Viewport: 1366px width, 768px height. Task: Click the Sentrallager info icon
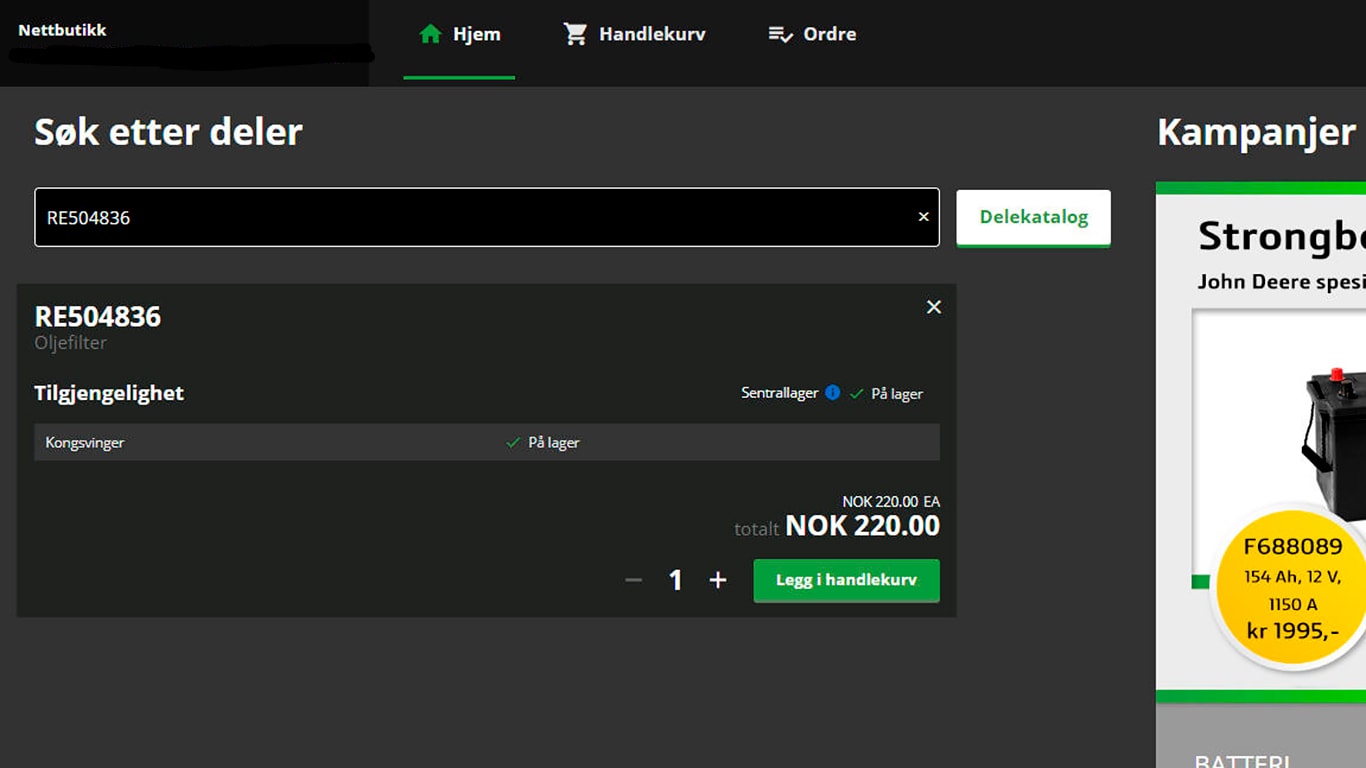click(832, 393)
